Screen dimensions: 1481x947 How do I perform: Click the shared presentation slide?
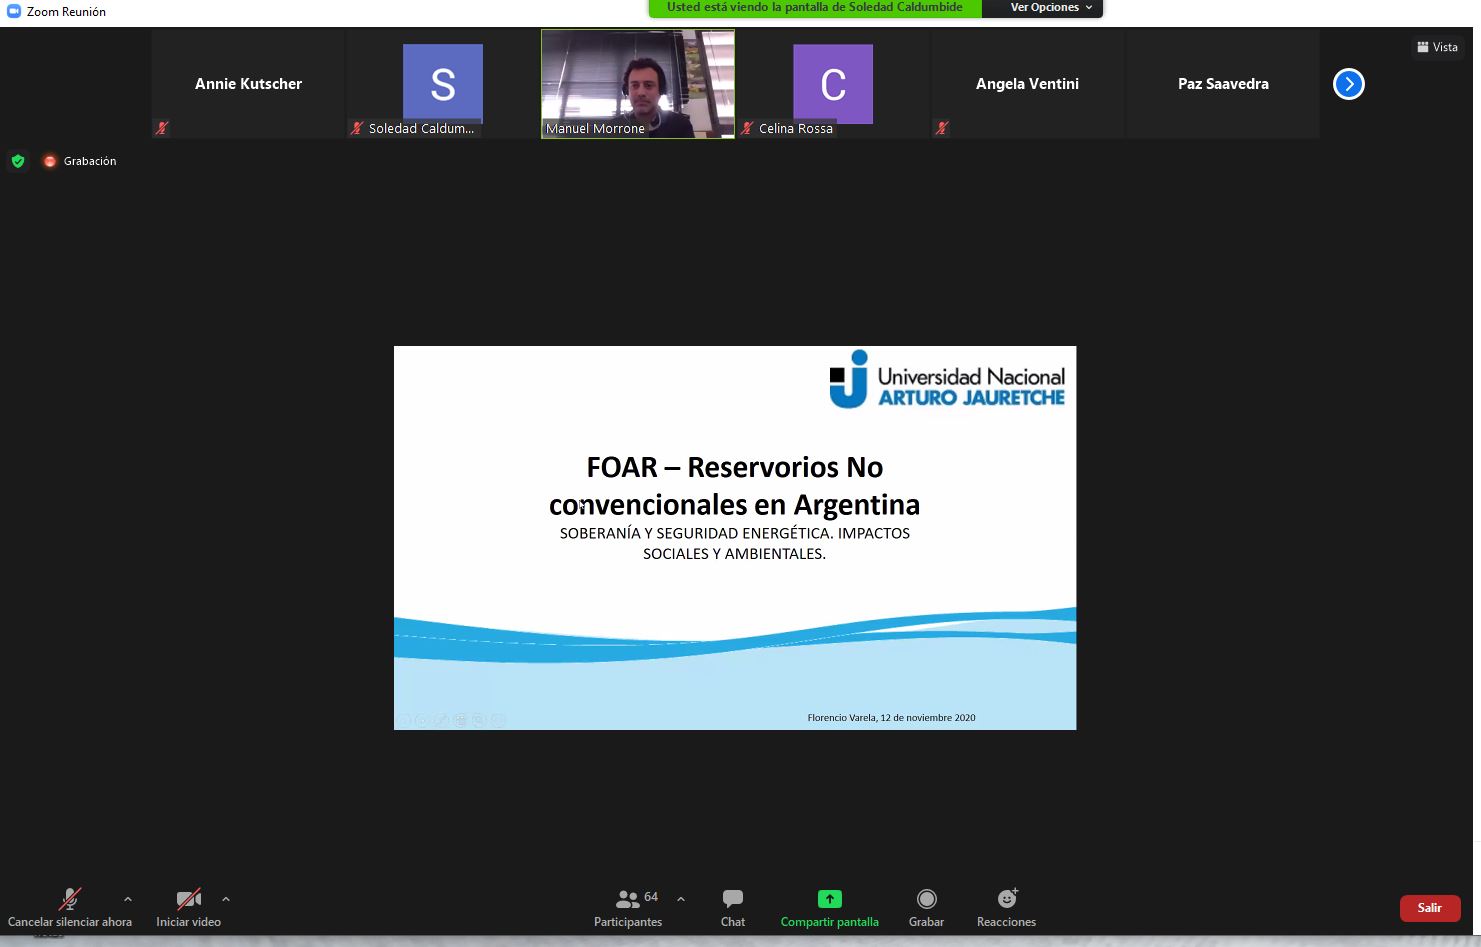(734, 537)
